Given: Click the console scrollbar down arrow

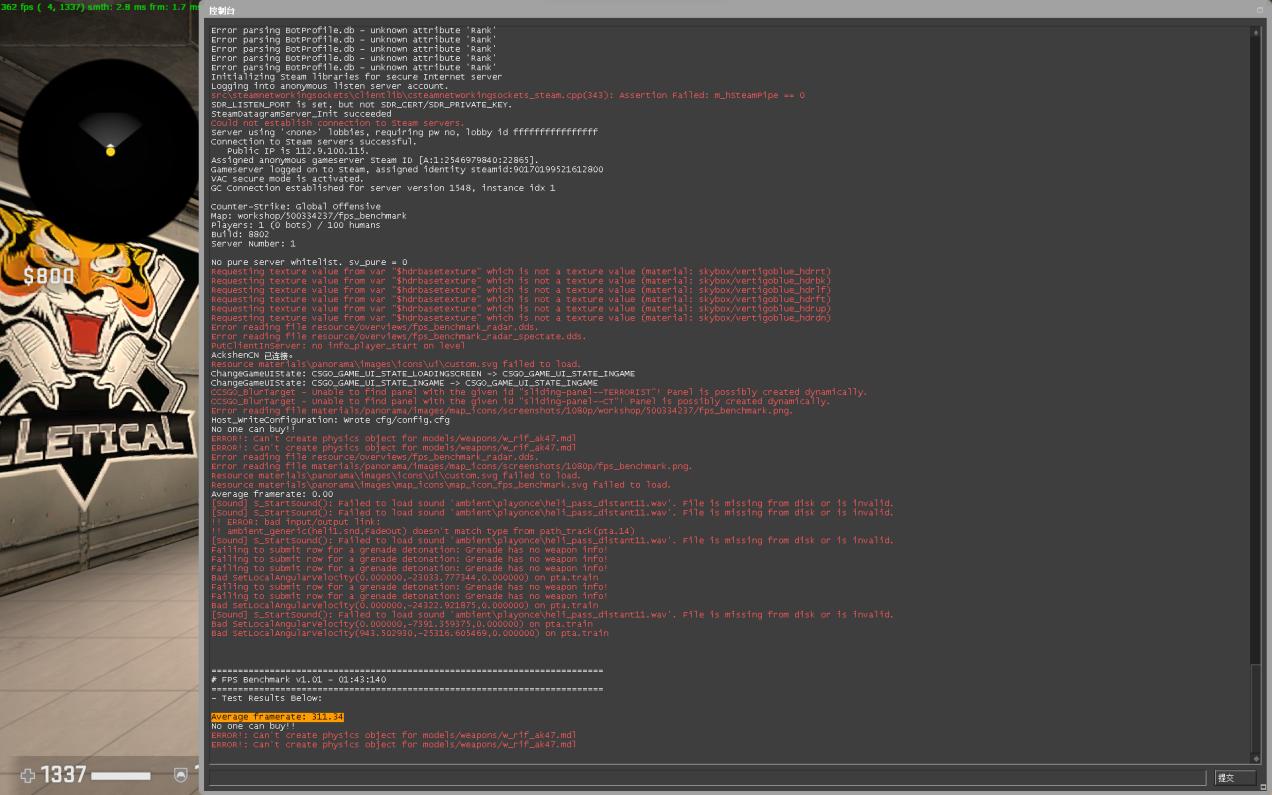Looking at the screenshot, I should coord(1256,758).
